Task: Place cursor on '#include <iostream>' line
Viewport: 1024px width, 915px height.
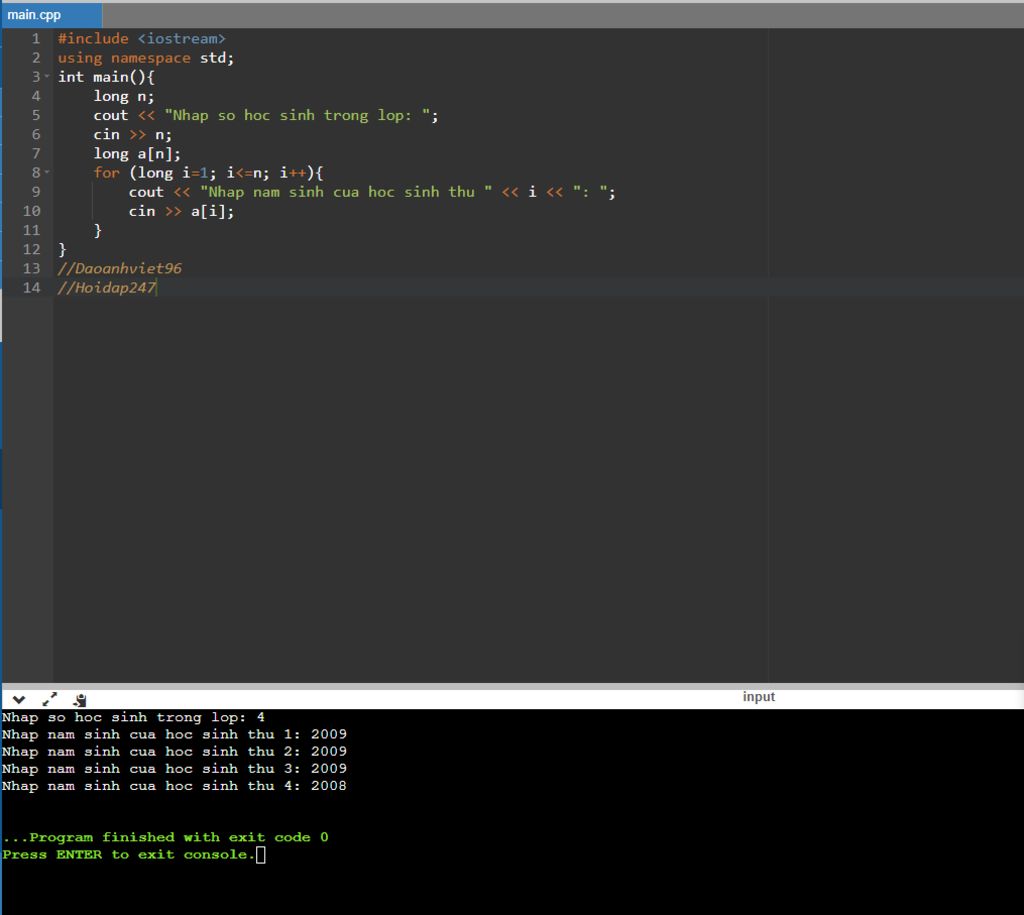Action: click(x=142, y=39)
